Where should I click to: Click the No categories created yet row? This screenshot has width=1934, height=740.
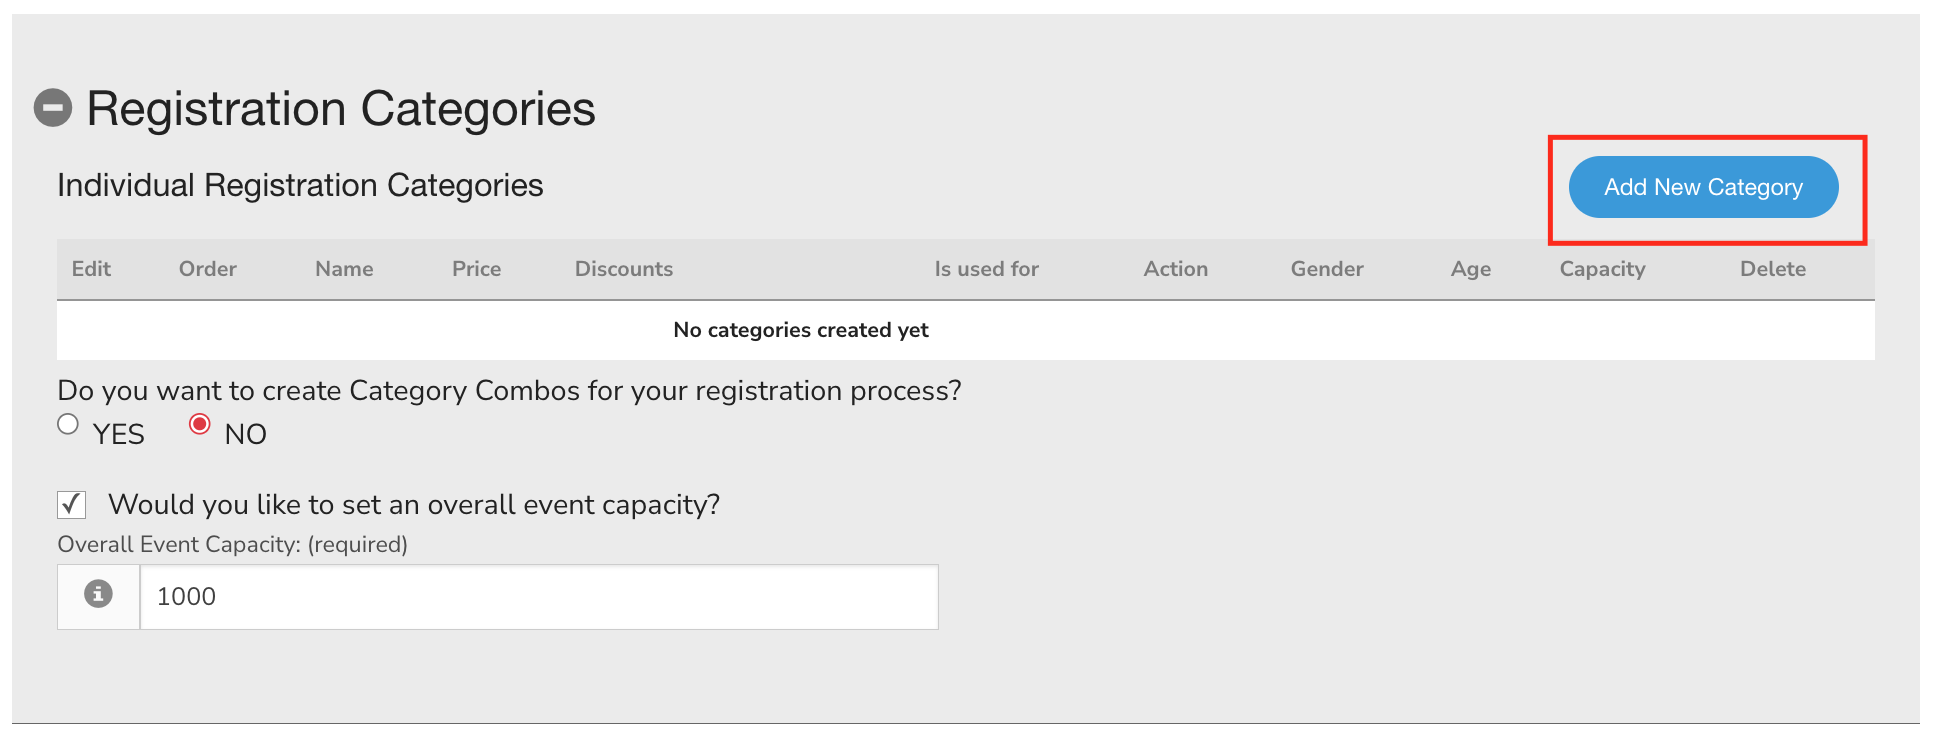tap(800, 330)
